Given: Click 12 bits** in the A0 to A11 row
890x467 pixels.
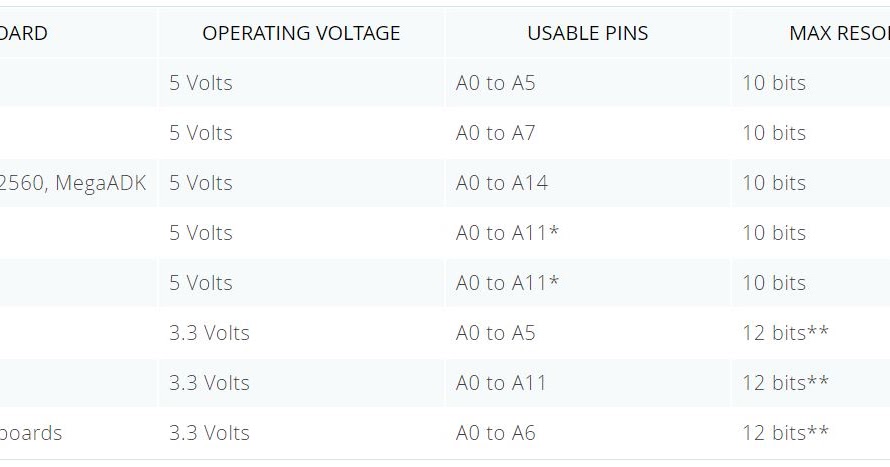Looking at the screenshot, I should tap(785, 383).
